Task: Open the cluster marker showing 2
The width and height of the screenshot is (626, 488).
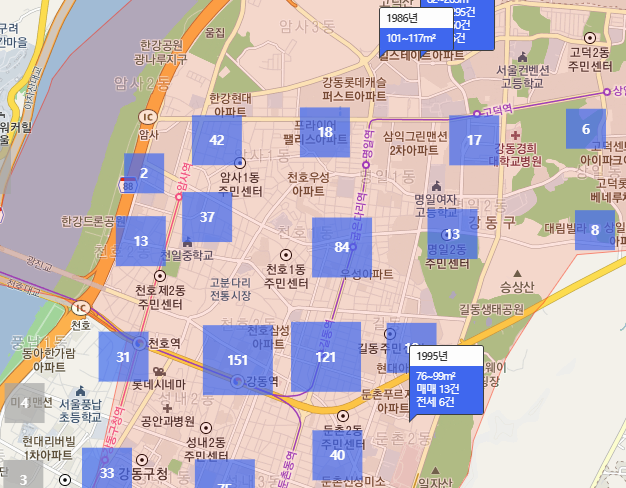Action: click(144, 173)
